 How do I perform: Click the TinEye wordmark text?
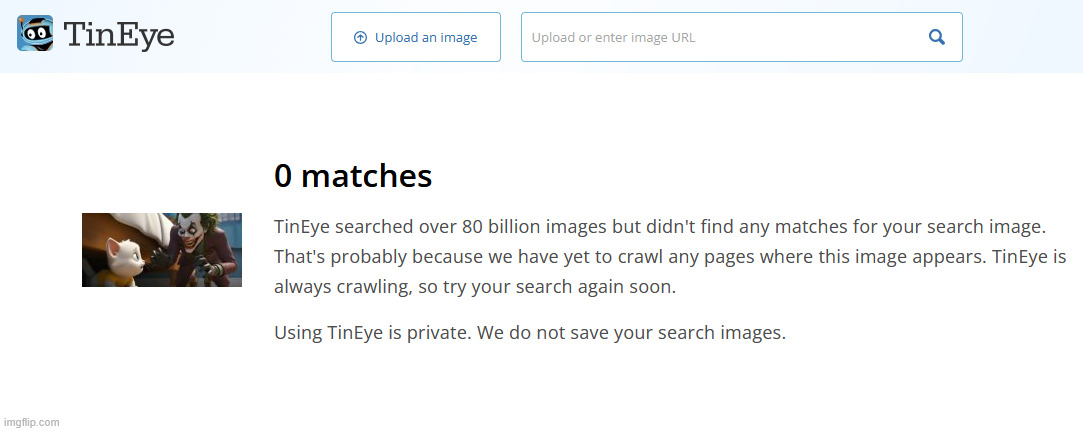tap(119, 36)
